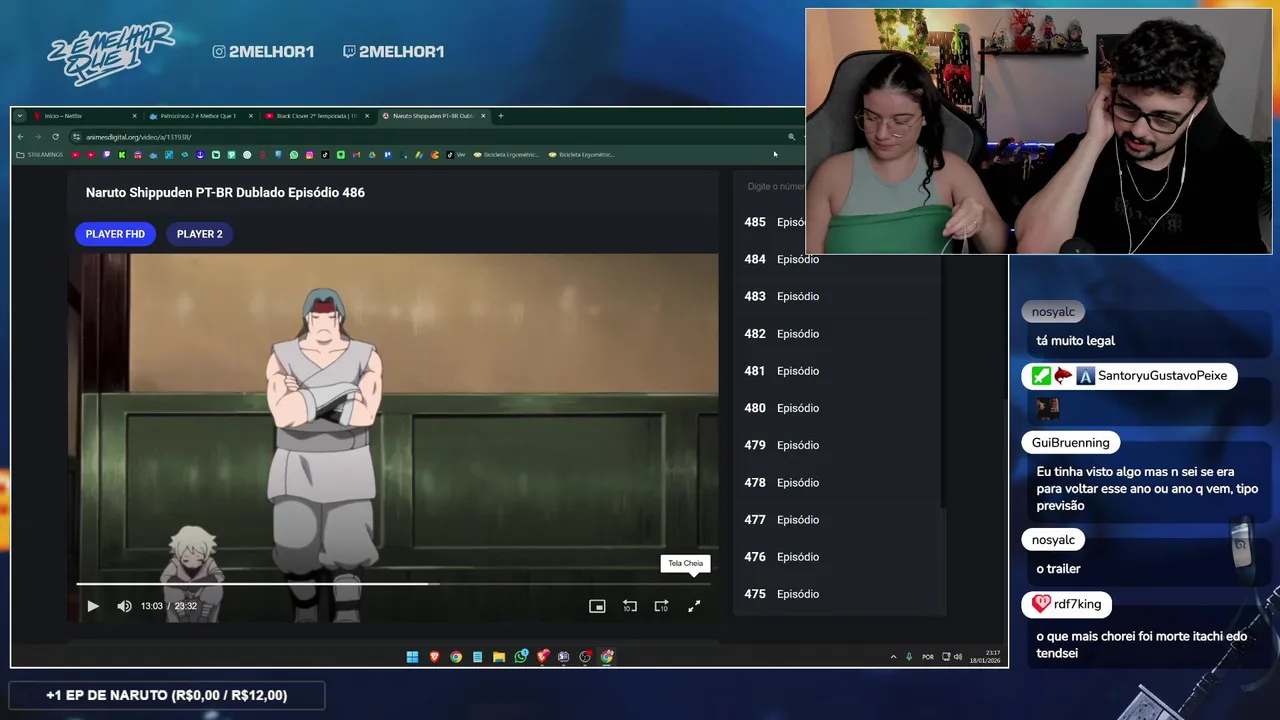Open the system volume control
This screenshot has height=720, width=1280.
pyautogui.click(x=958, y=657)
